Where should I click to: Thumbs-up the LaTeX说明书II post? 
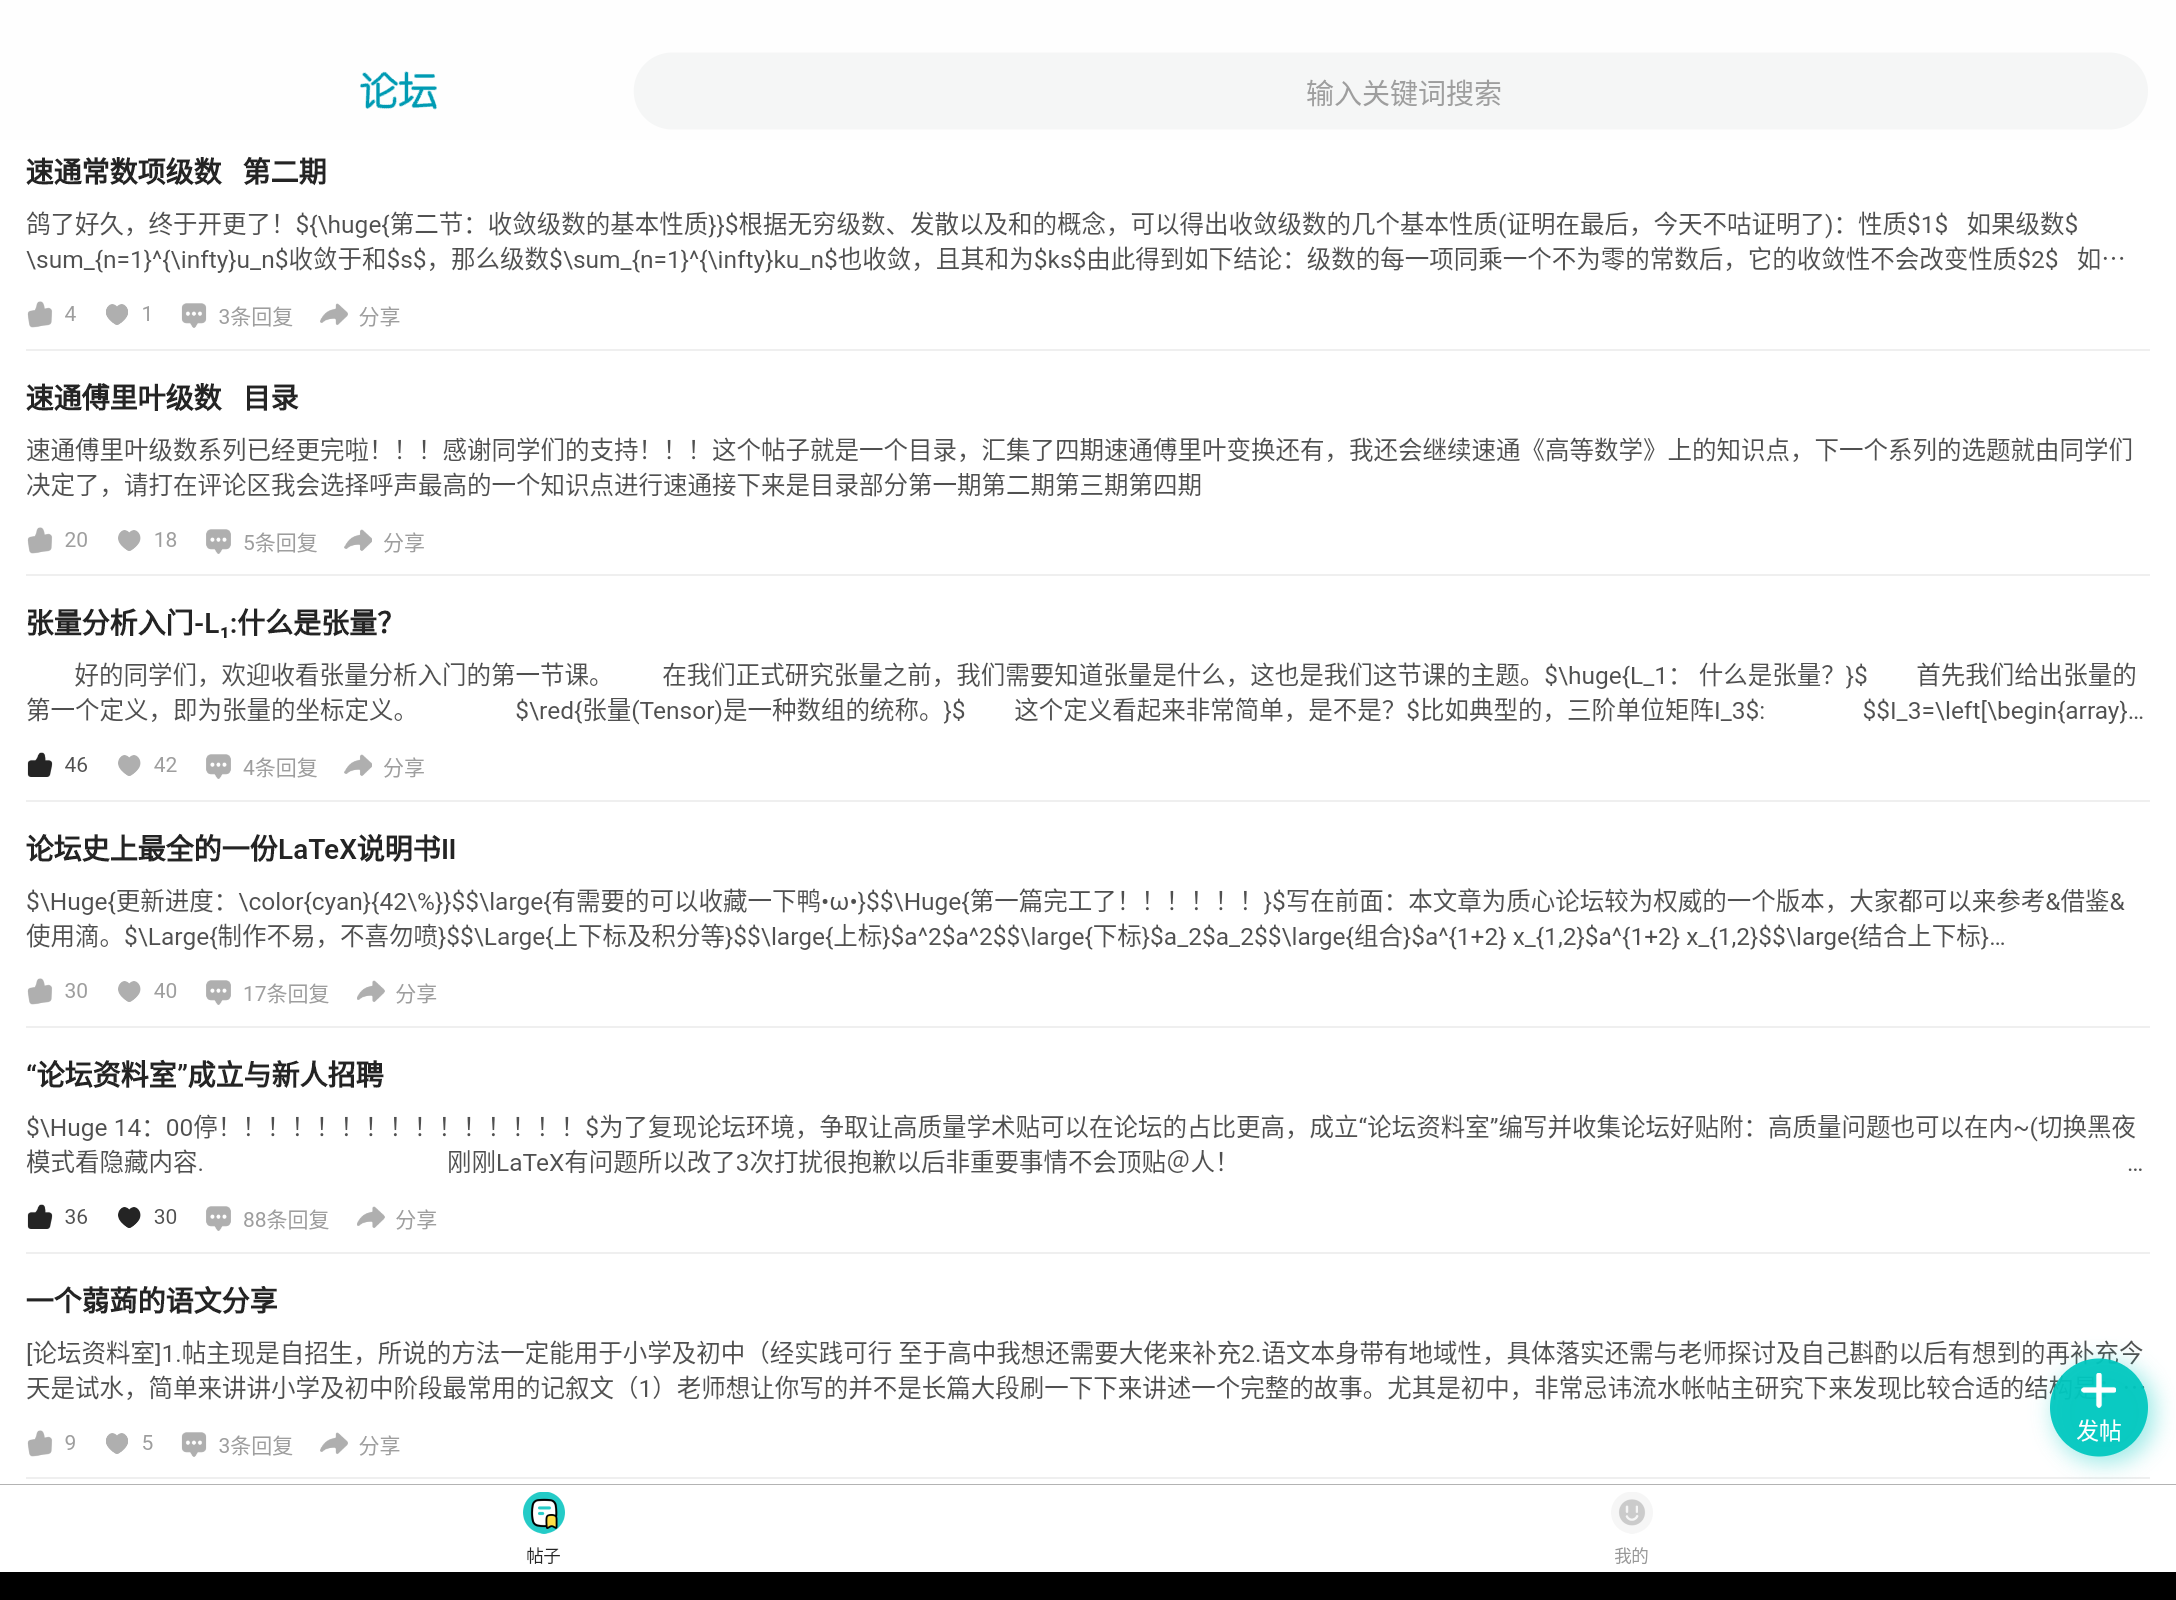pos(40,992)
